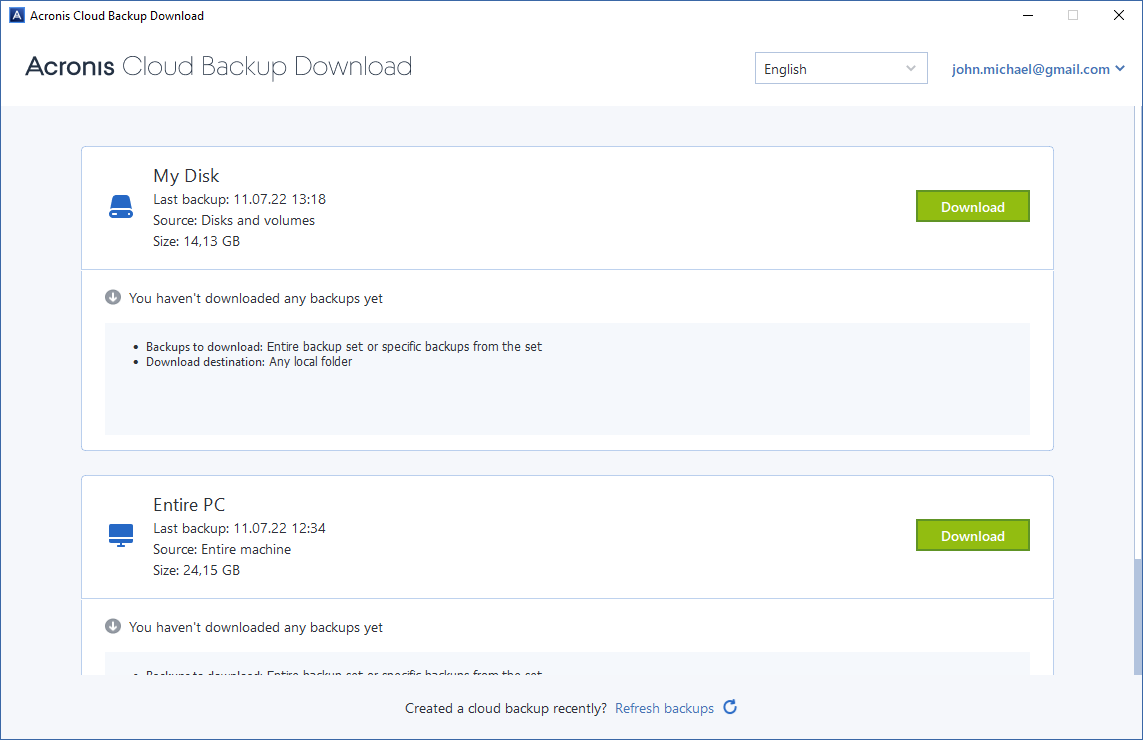Click 'Last backup: 11.07.22 12:34' text
The height and width of the screenshot is (740, 1143).
click(239, 528)
